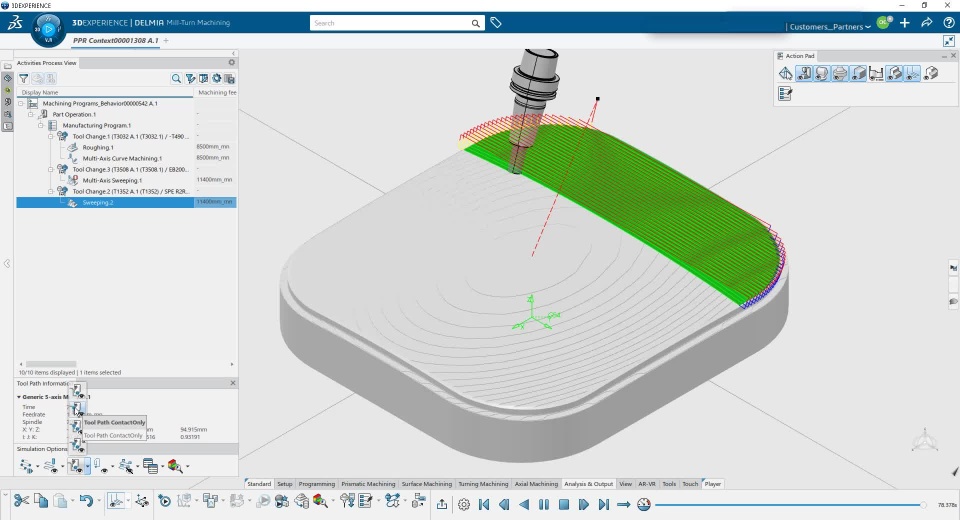This screenshot has width=960, height=520.
Task: Switch to the Setup tab
Action: click(285, 484)
